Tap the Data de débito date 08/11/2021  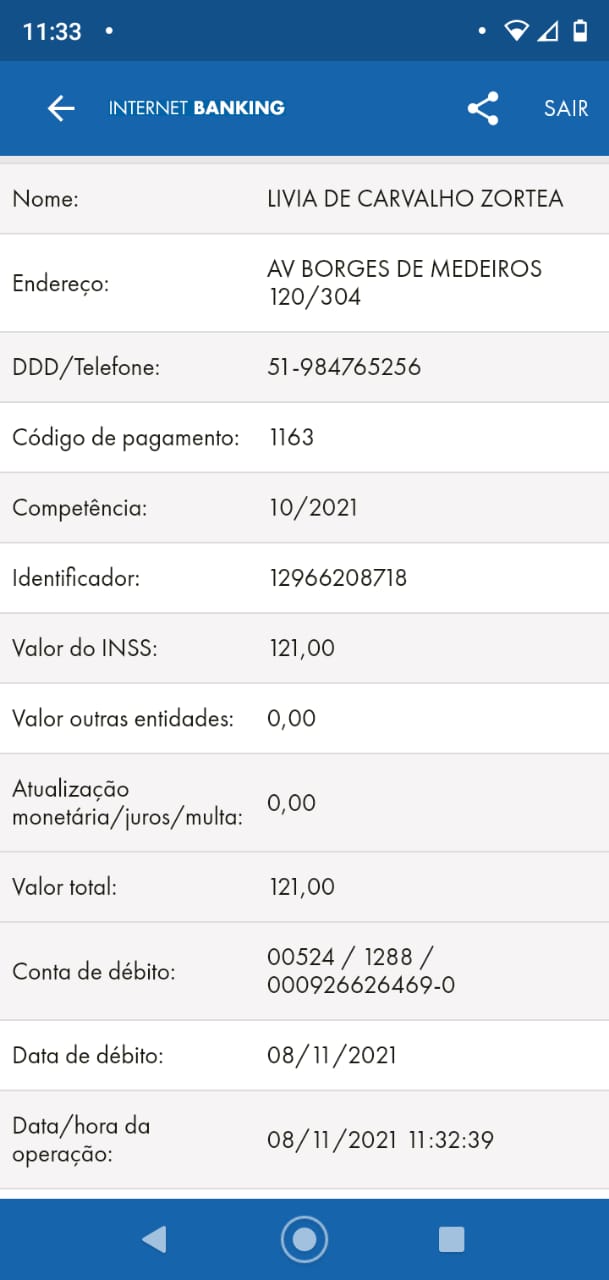332,1055
